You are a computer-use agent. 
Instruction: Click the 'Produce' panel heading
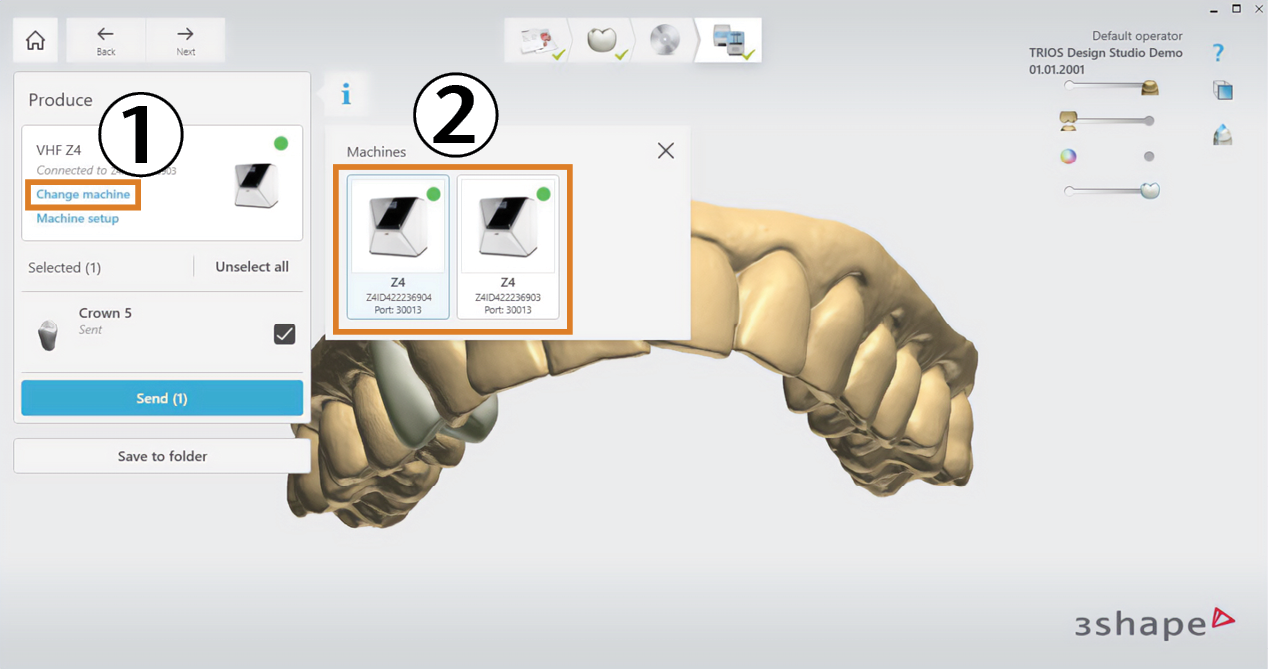tap(60, 100)
